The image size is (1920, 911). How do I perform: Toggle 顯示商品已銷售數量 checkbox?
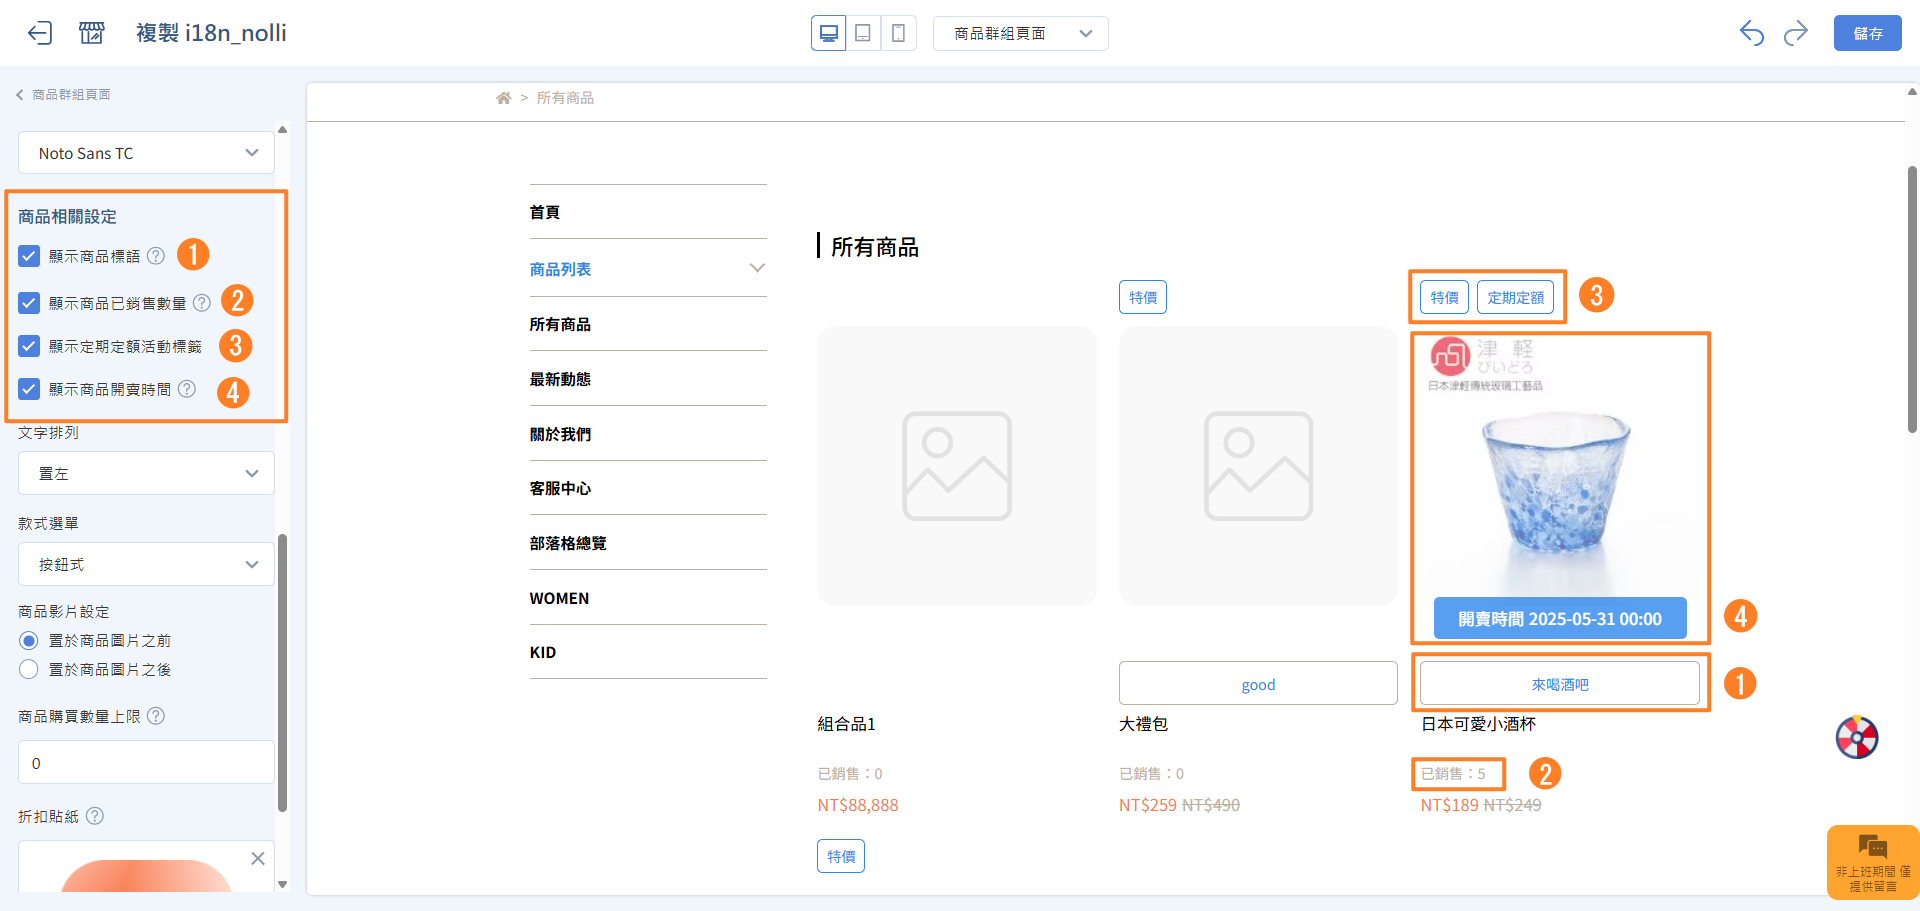point(29,302)
